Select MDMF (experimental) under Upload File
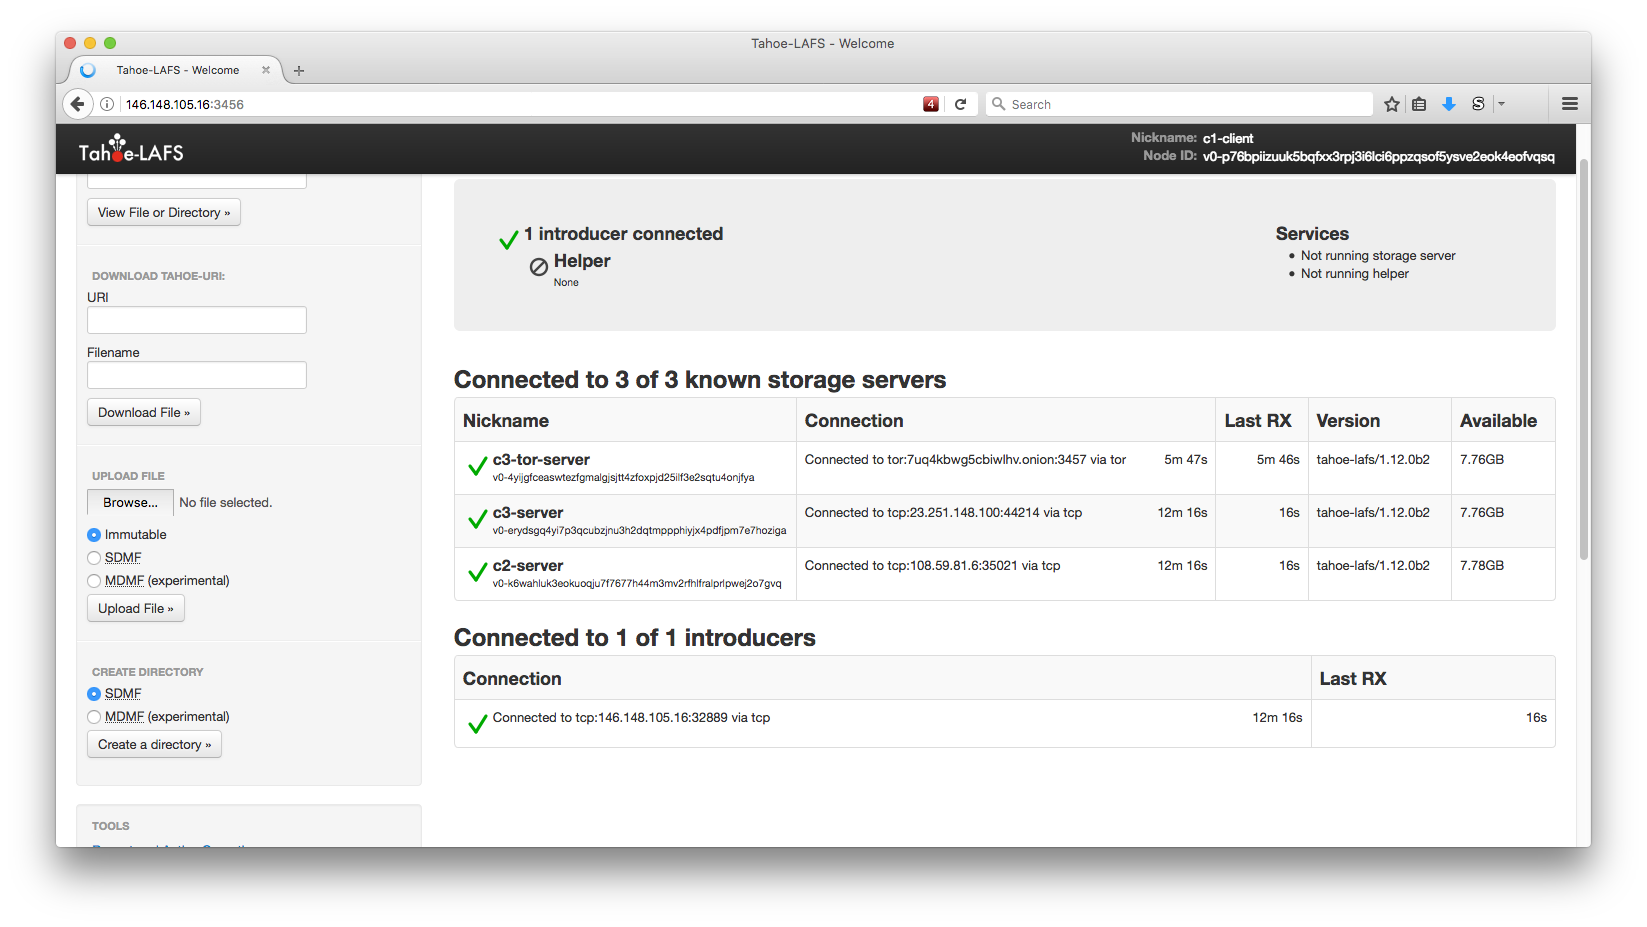The height and width of the screenshot is (927, 1647). (94, 581)
